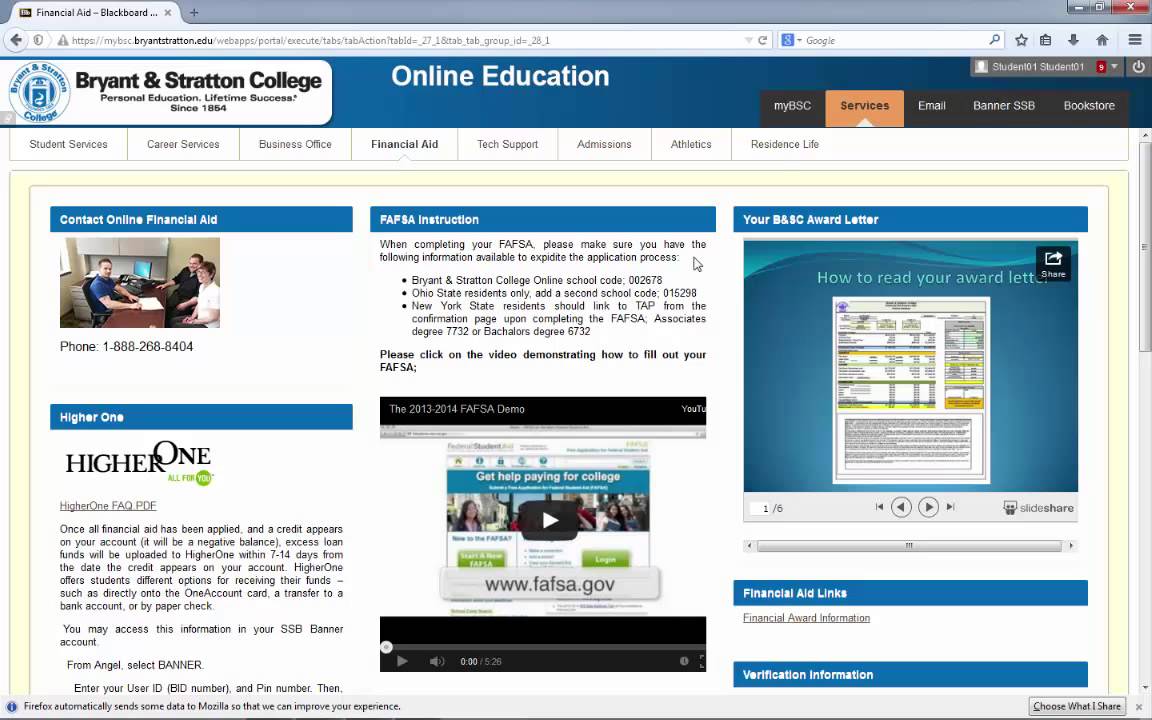
Task: Open the Admissions section
Action: click(604, 144)
